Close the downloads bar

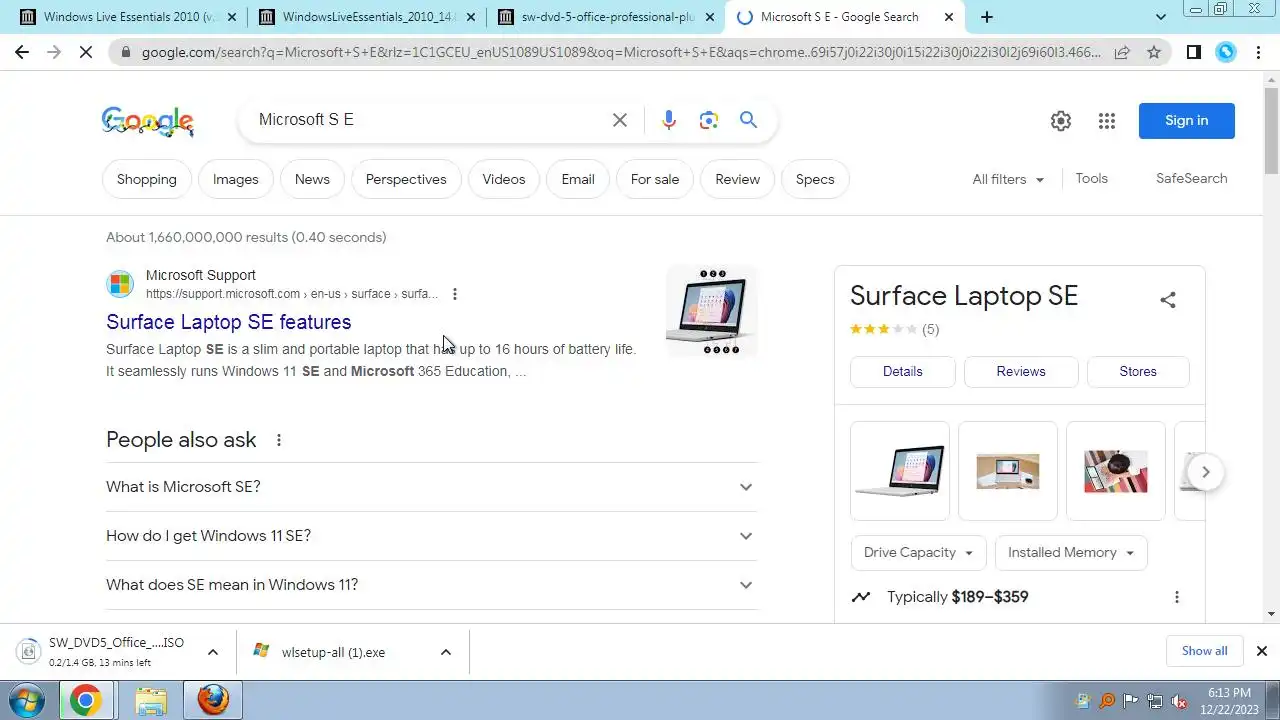(x=1262, y=651)
